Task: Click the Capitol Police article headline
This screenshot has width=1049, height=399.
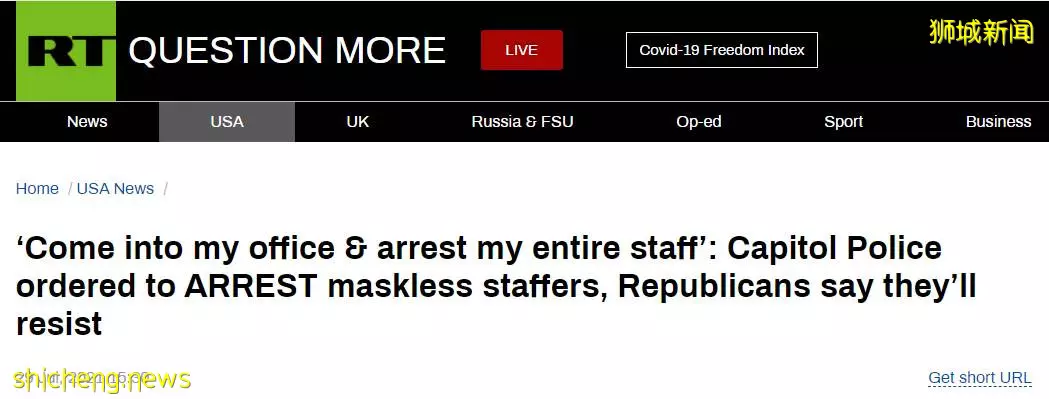Action: point(496,287)
